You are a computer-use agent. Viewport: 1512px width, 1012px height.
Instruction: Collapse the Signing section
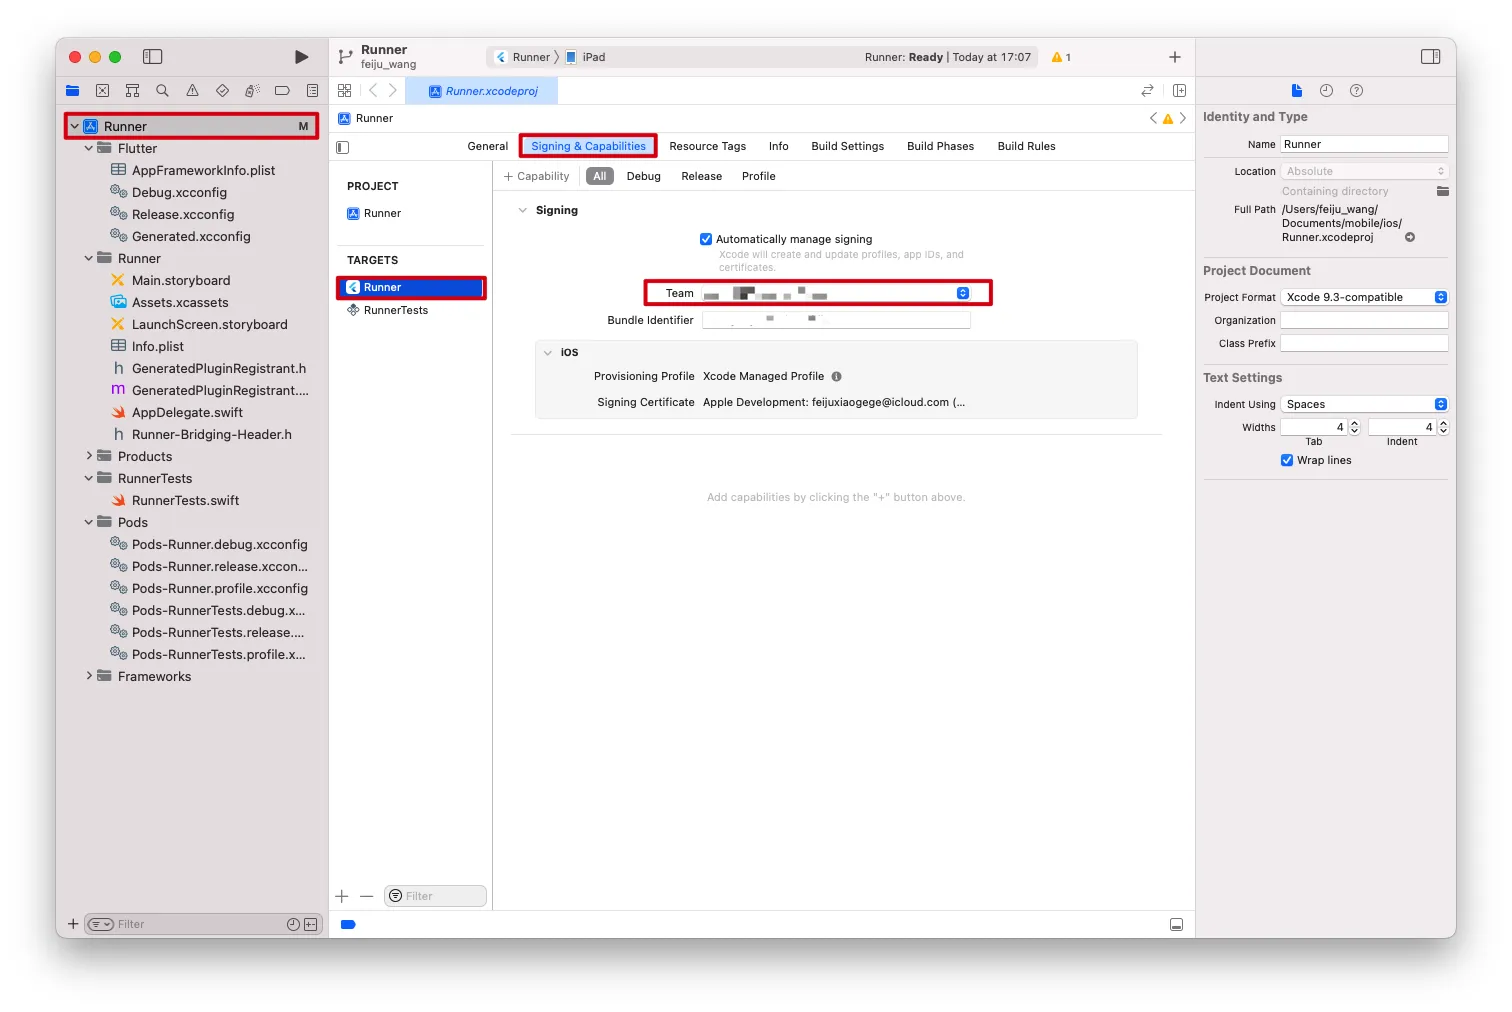(x=522, y=211)
